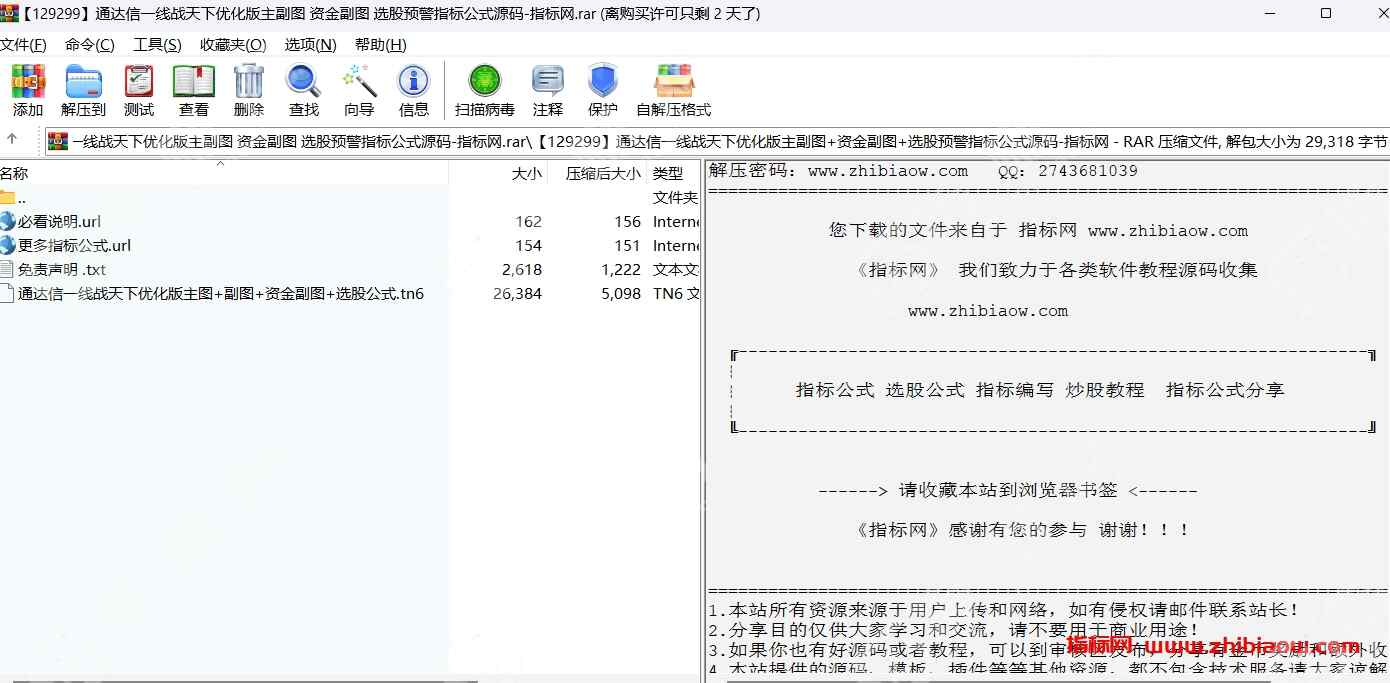Click the 添加 (Add) toolbar icon
Screen dimensions: 1390x683
(x=28, y=90)
